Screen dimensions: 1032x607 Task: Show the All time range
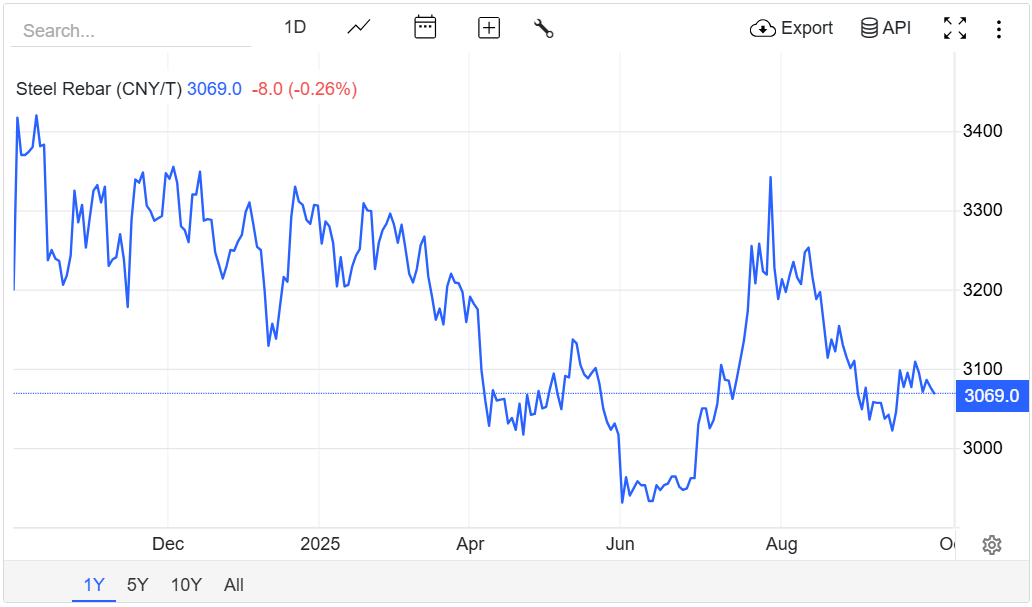pyautogui.click(x=234, y=585)
